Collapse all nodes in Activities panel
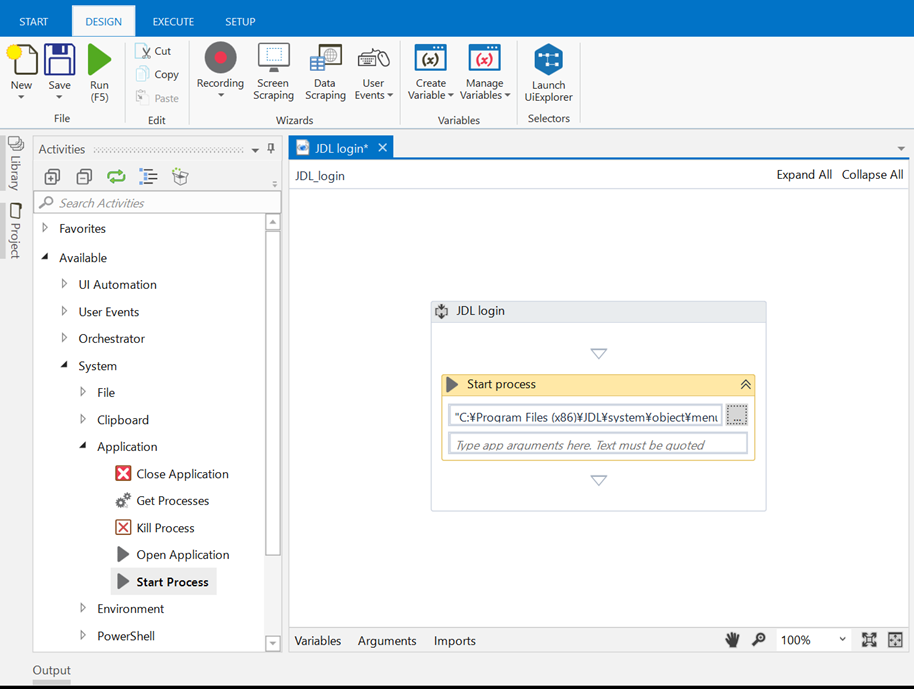 [85, 177]
